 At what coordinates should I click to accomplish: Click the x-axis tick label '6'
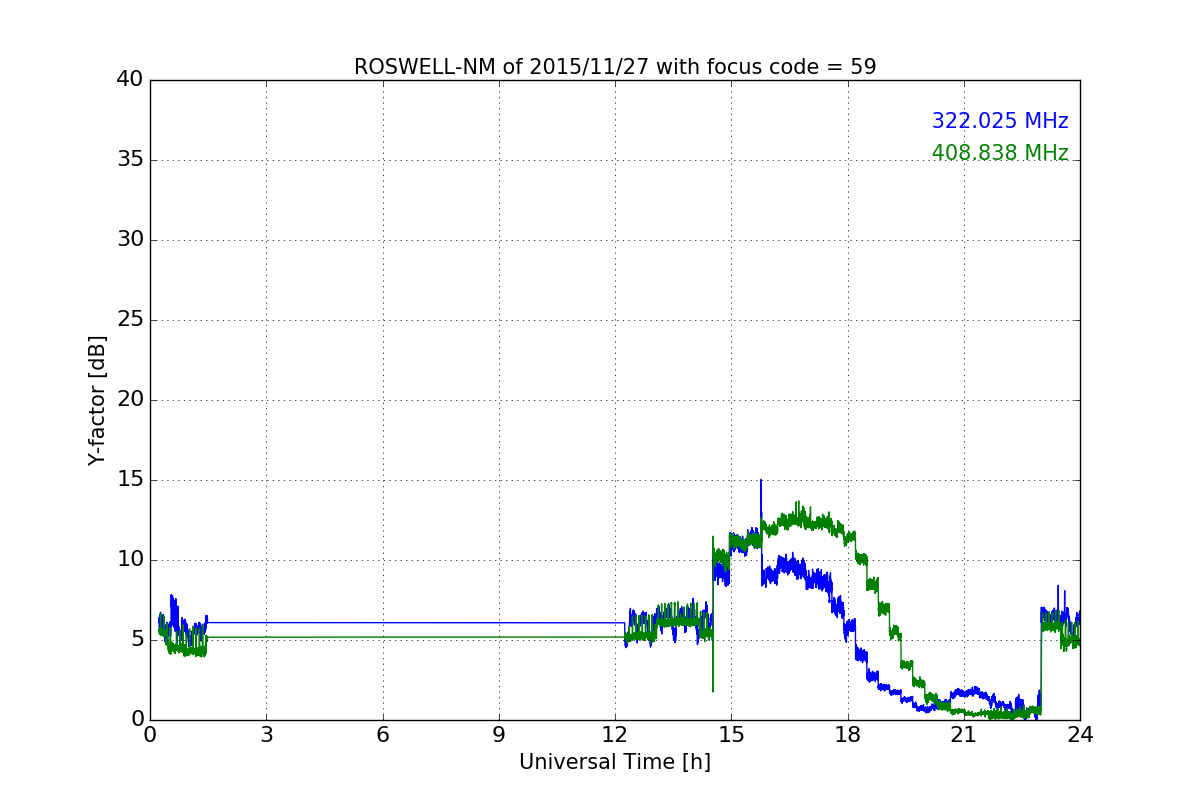pos(382,735)
